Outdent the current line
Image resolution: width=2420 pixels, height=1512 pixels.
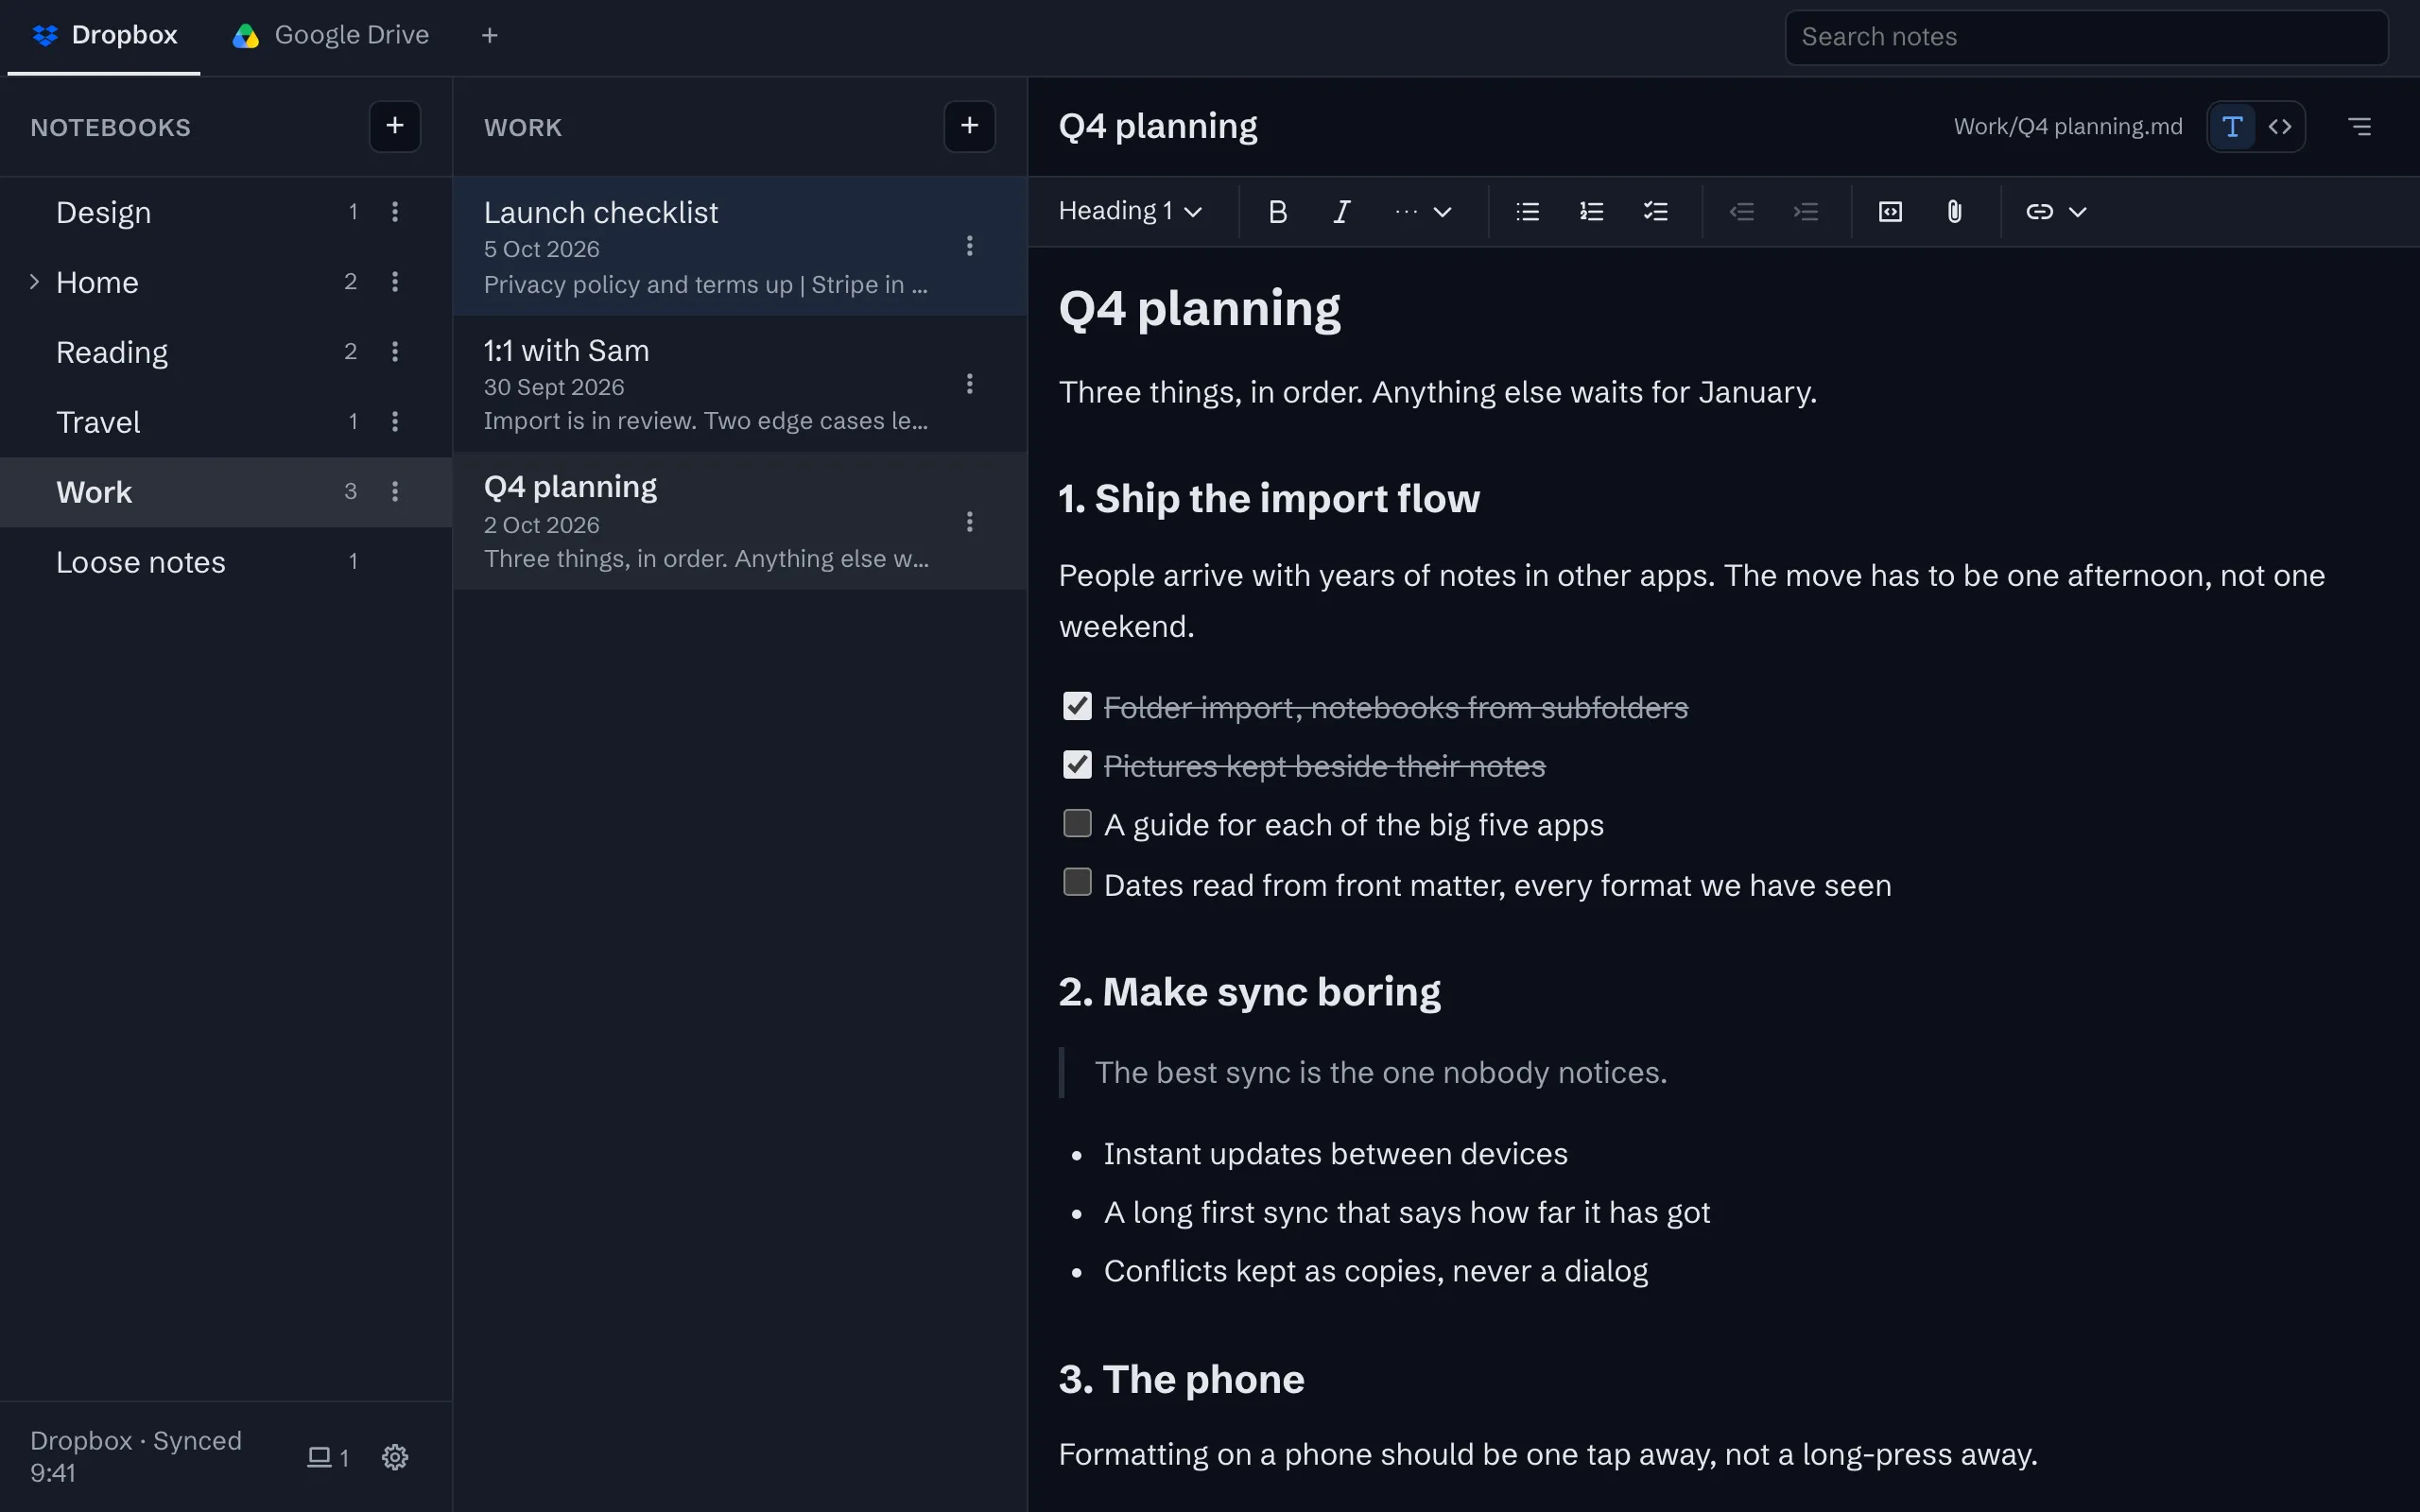point(1742,212)
